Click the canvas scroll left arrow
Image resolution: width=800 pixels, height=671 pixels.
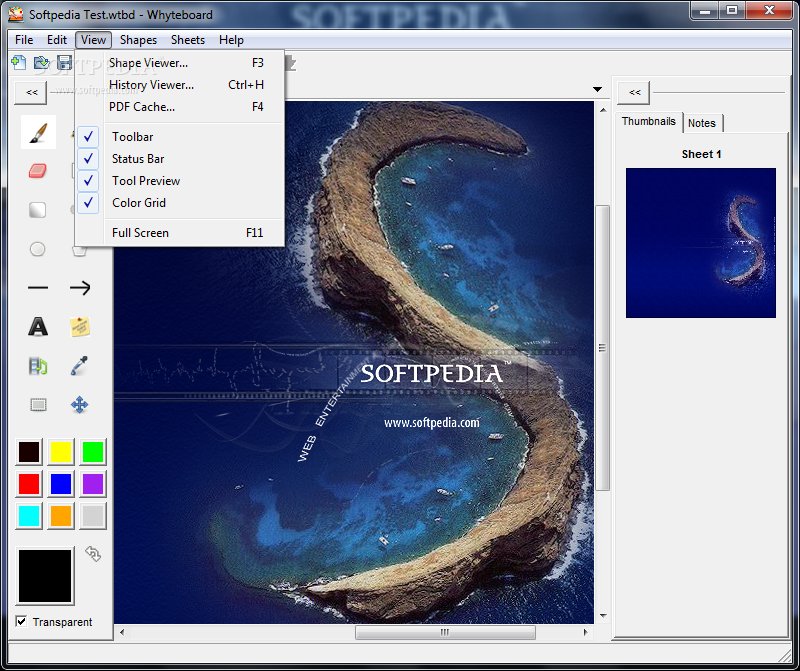point(122,632)
